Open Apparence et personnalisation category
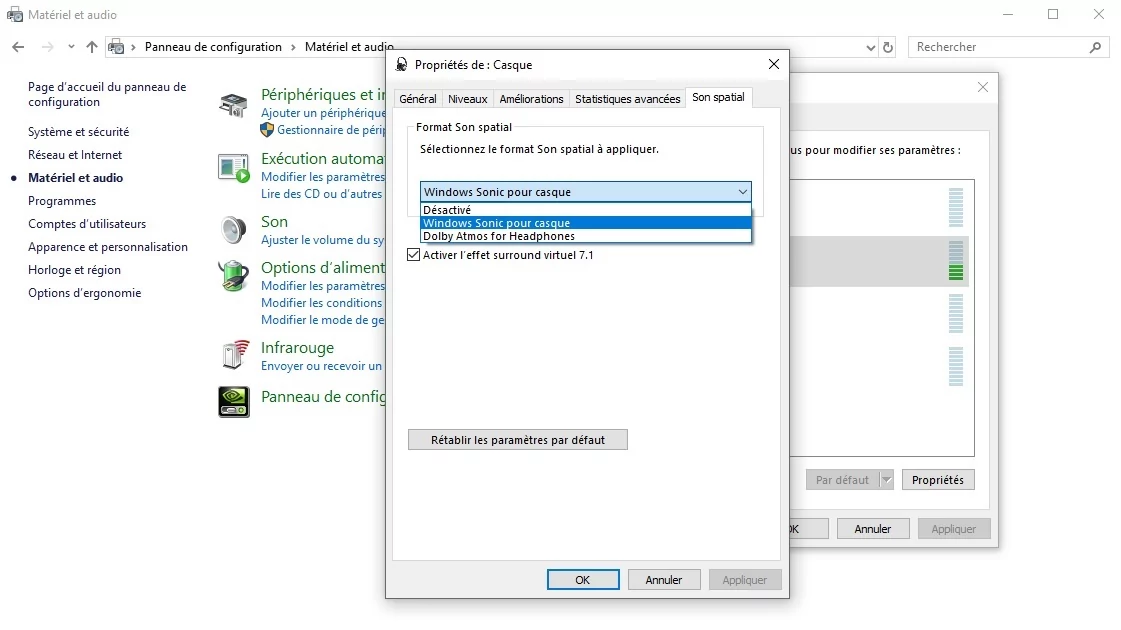The height and width of the screenshot is (630, 1121). 108,247
